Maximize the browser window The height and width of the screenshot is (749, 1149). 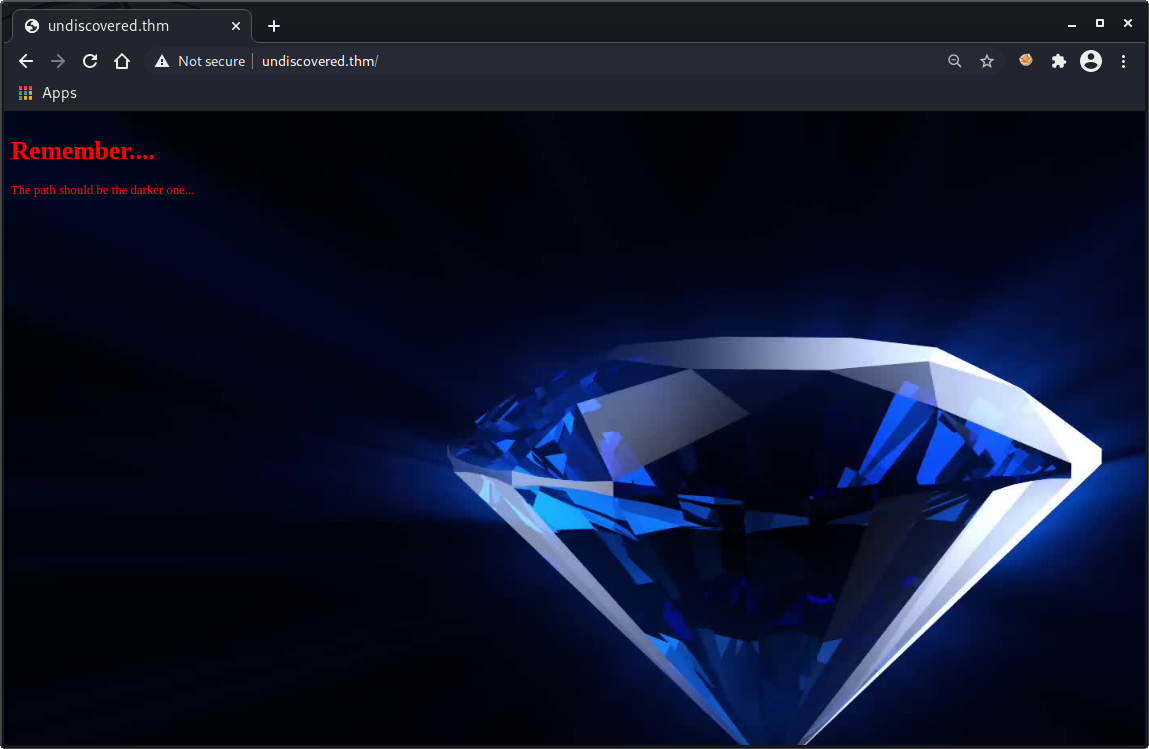point(1100,23)
